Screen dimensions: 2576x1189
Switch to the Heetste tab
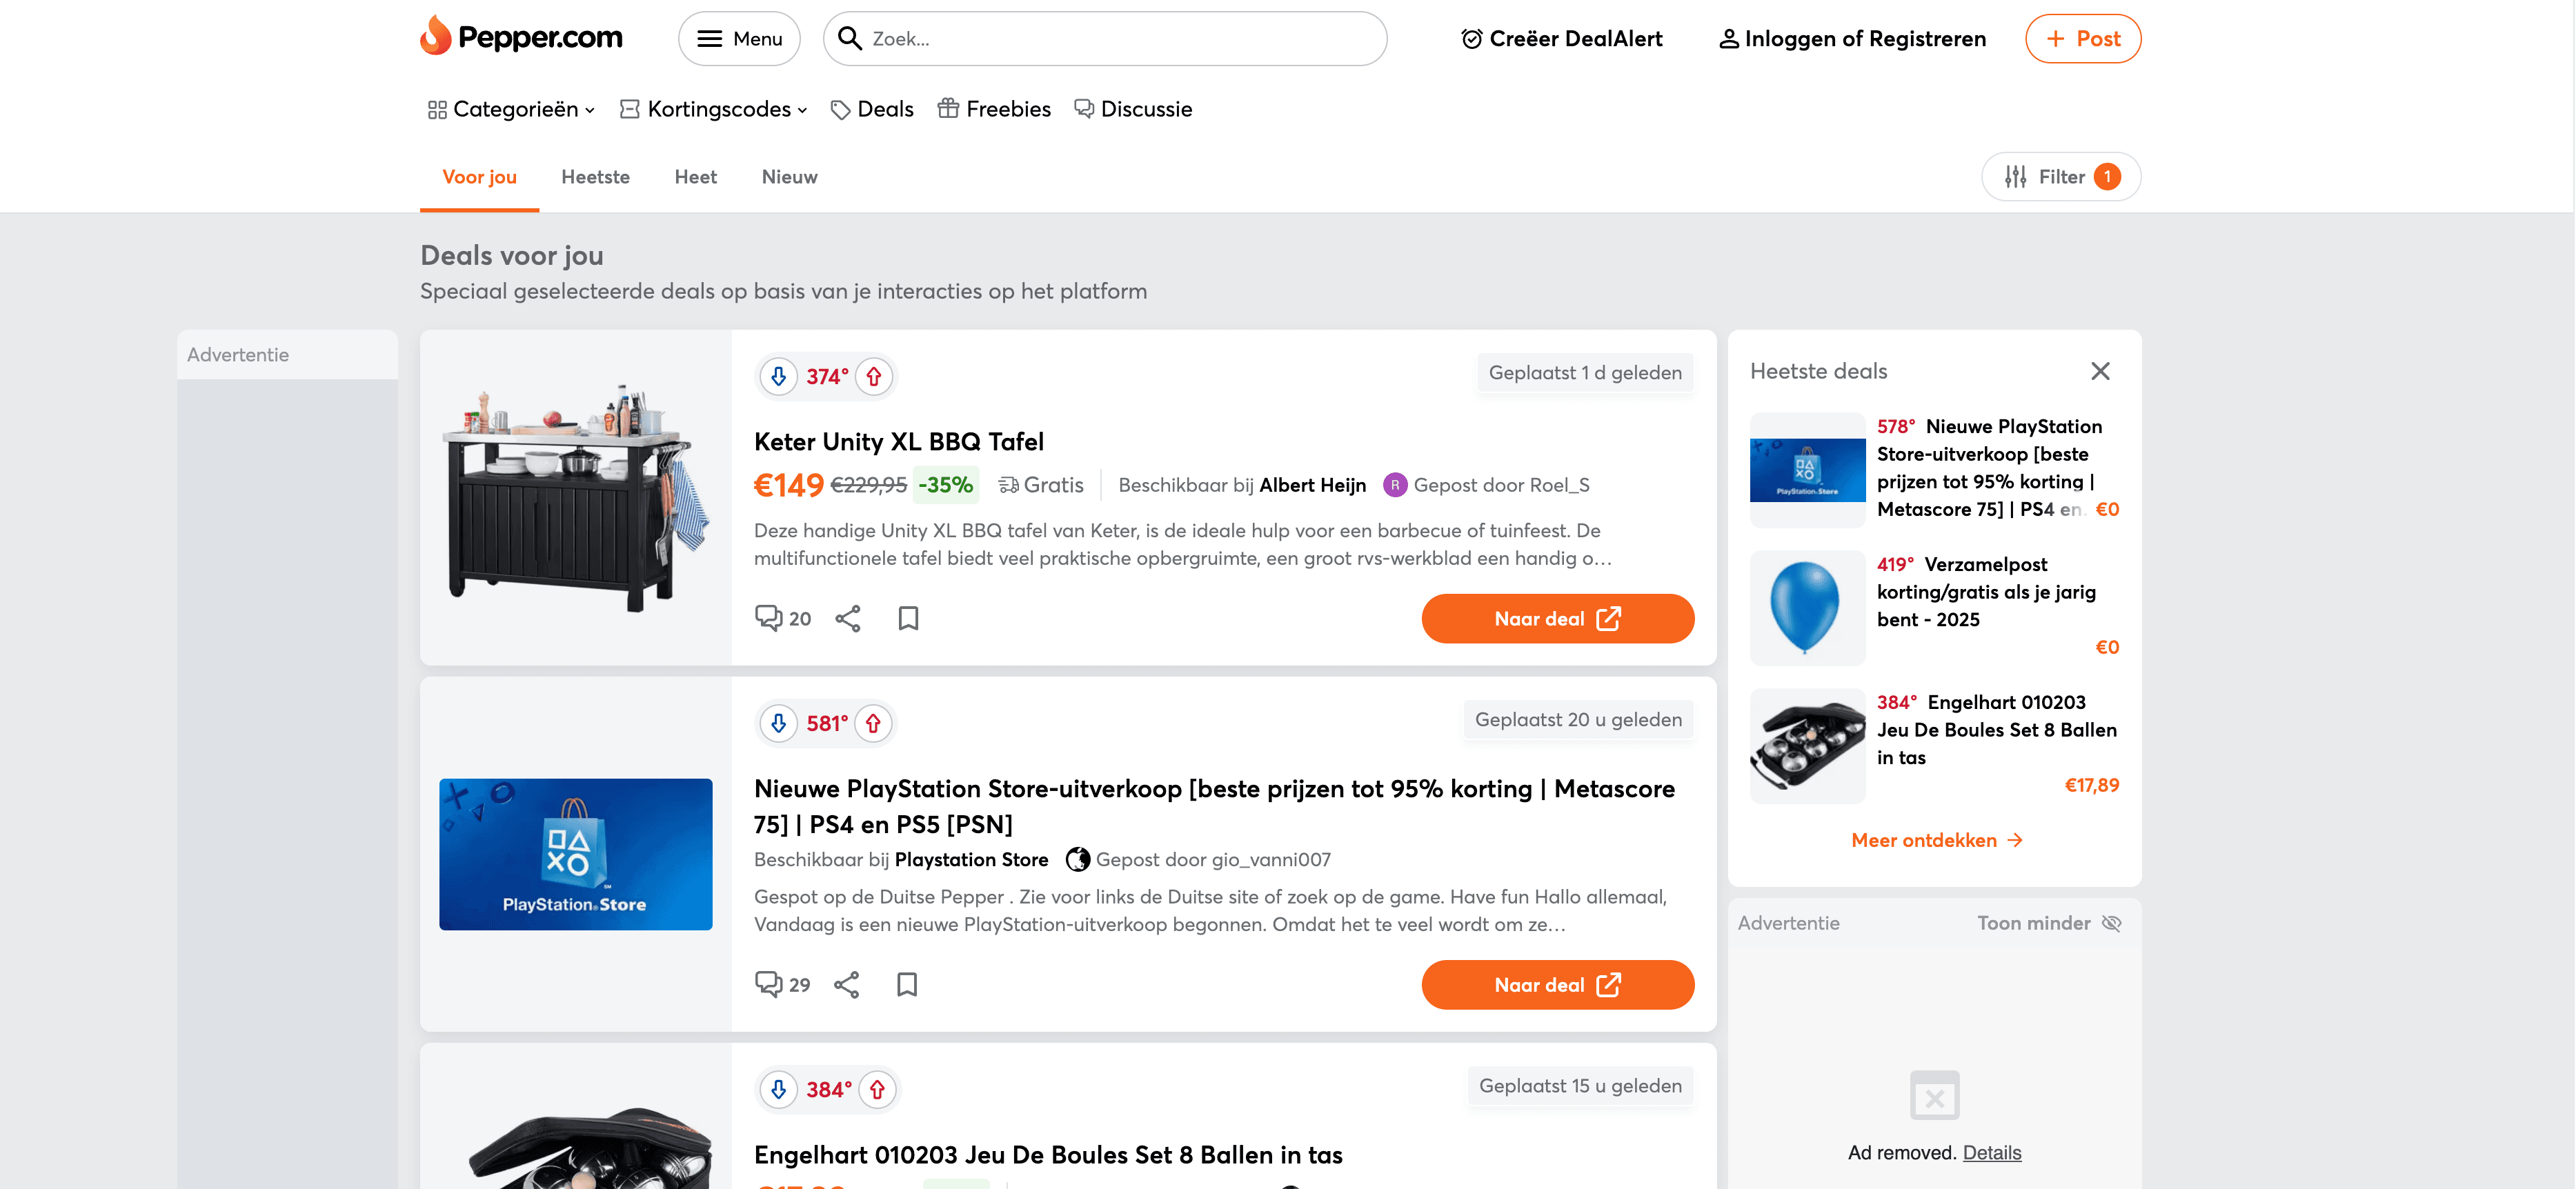click(x=595, y=177)
